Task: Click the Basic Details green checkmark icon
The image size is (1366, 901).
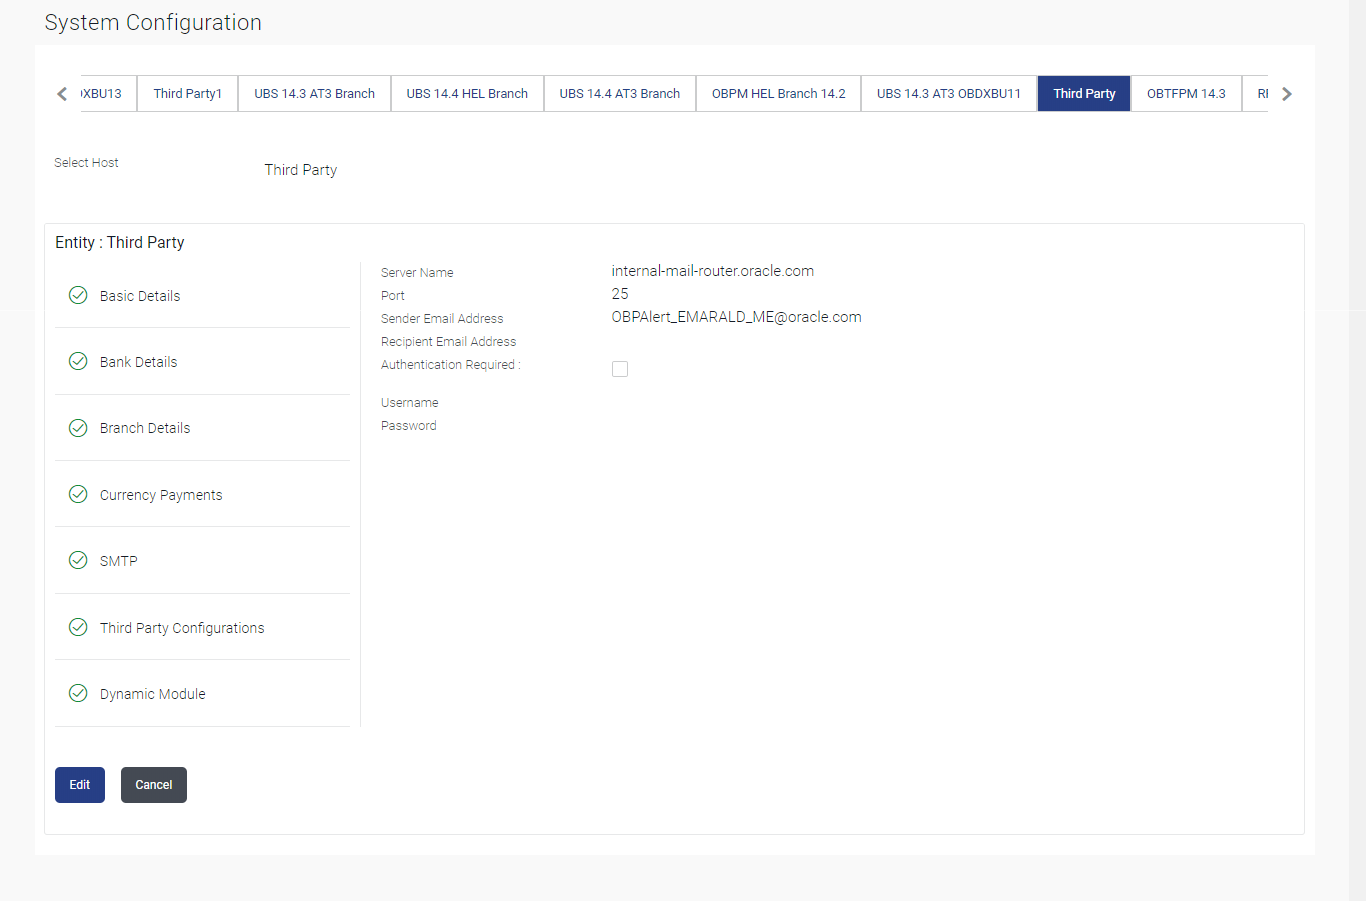Action: coord(78,295)
